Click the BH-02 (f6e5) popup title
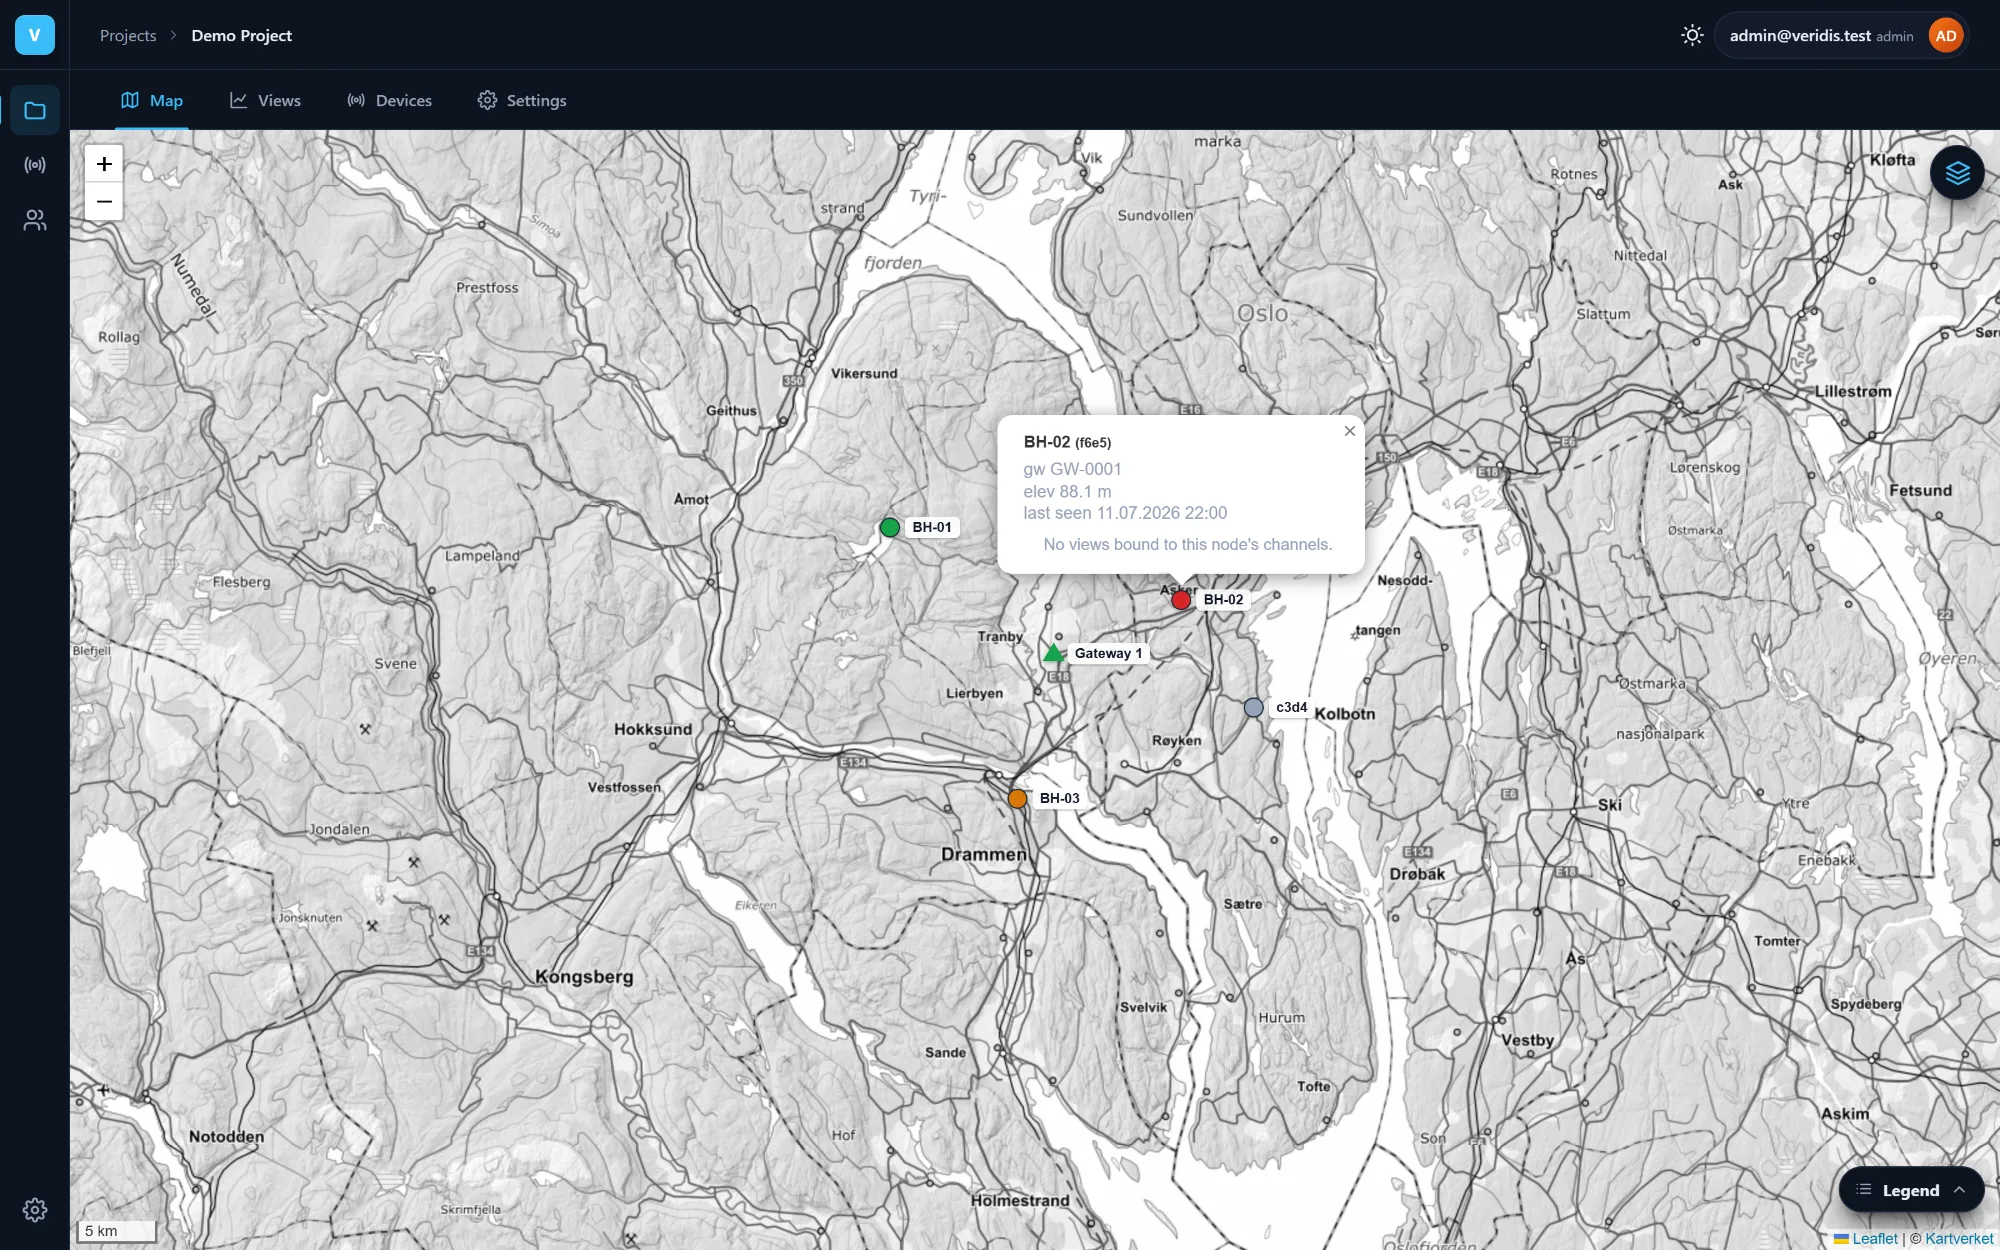Viewport: 2000px width, 1250px height. [x=1067, y=442]
